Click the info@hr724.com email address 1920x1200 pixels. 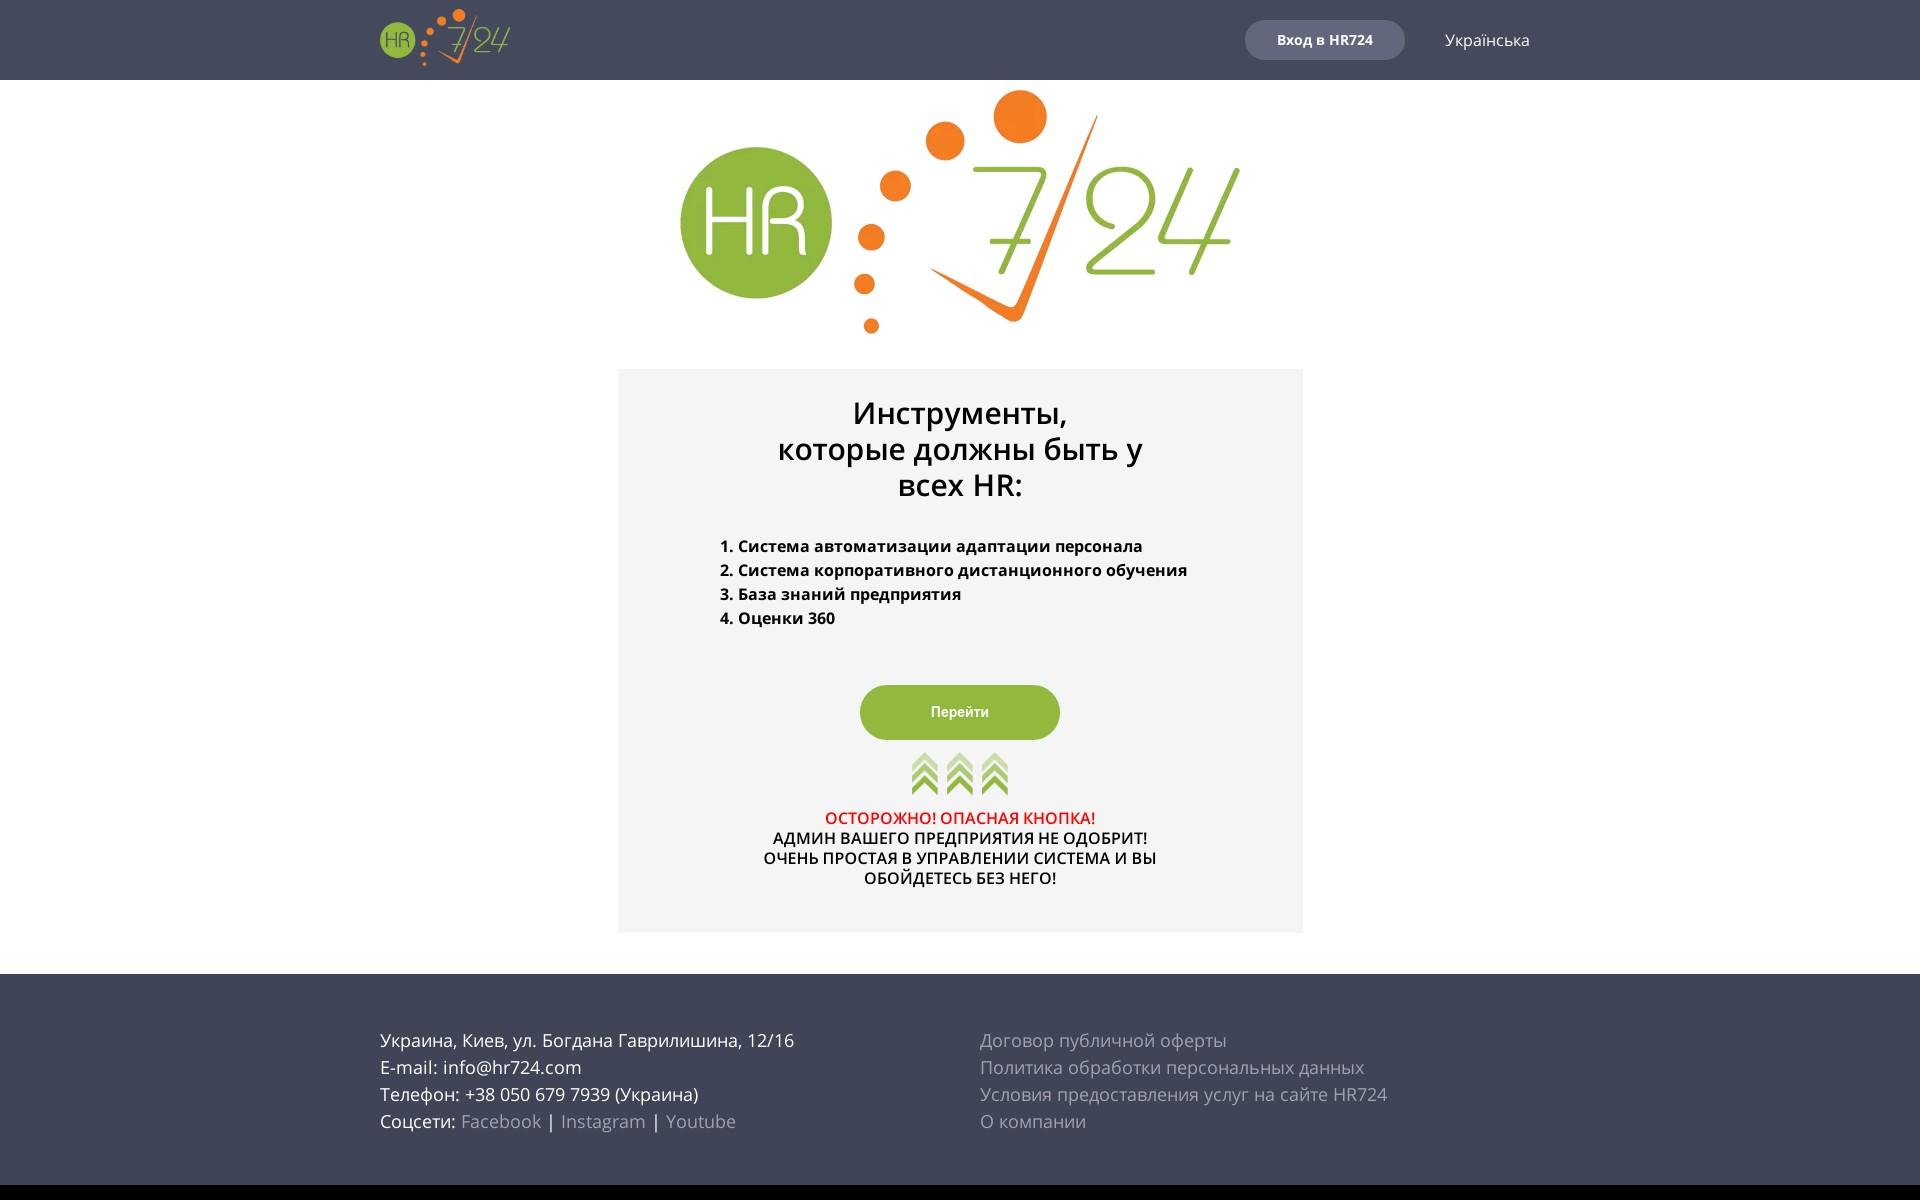(511, 1067)
